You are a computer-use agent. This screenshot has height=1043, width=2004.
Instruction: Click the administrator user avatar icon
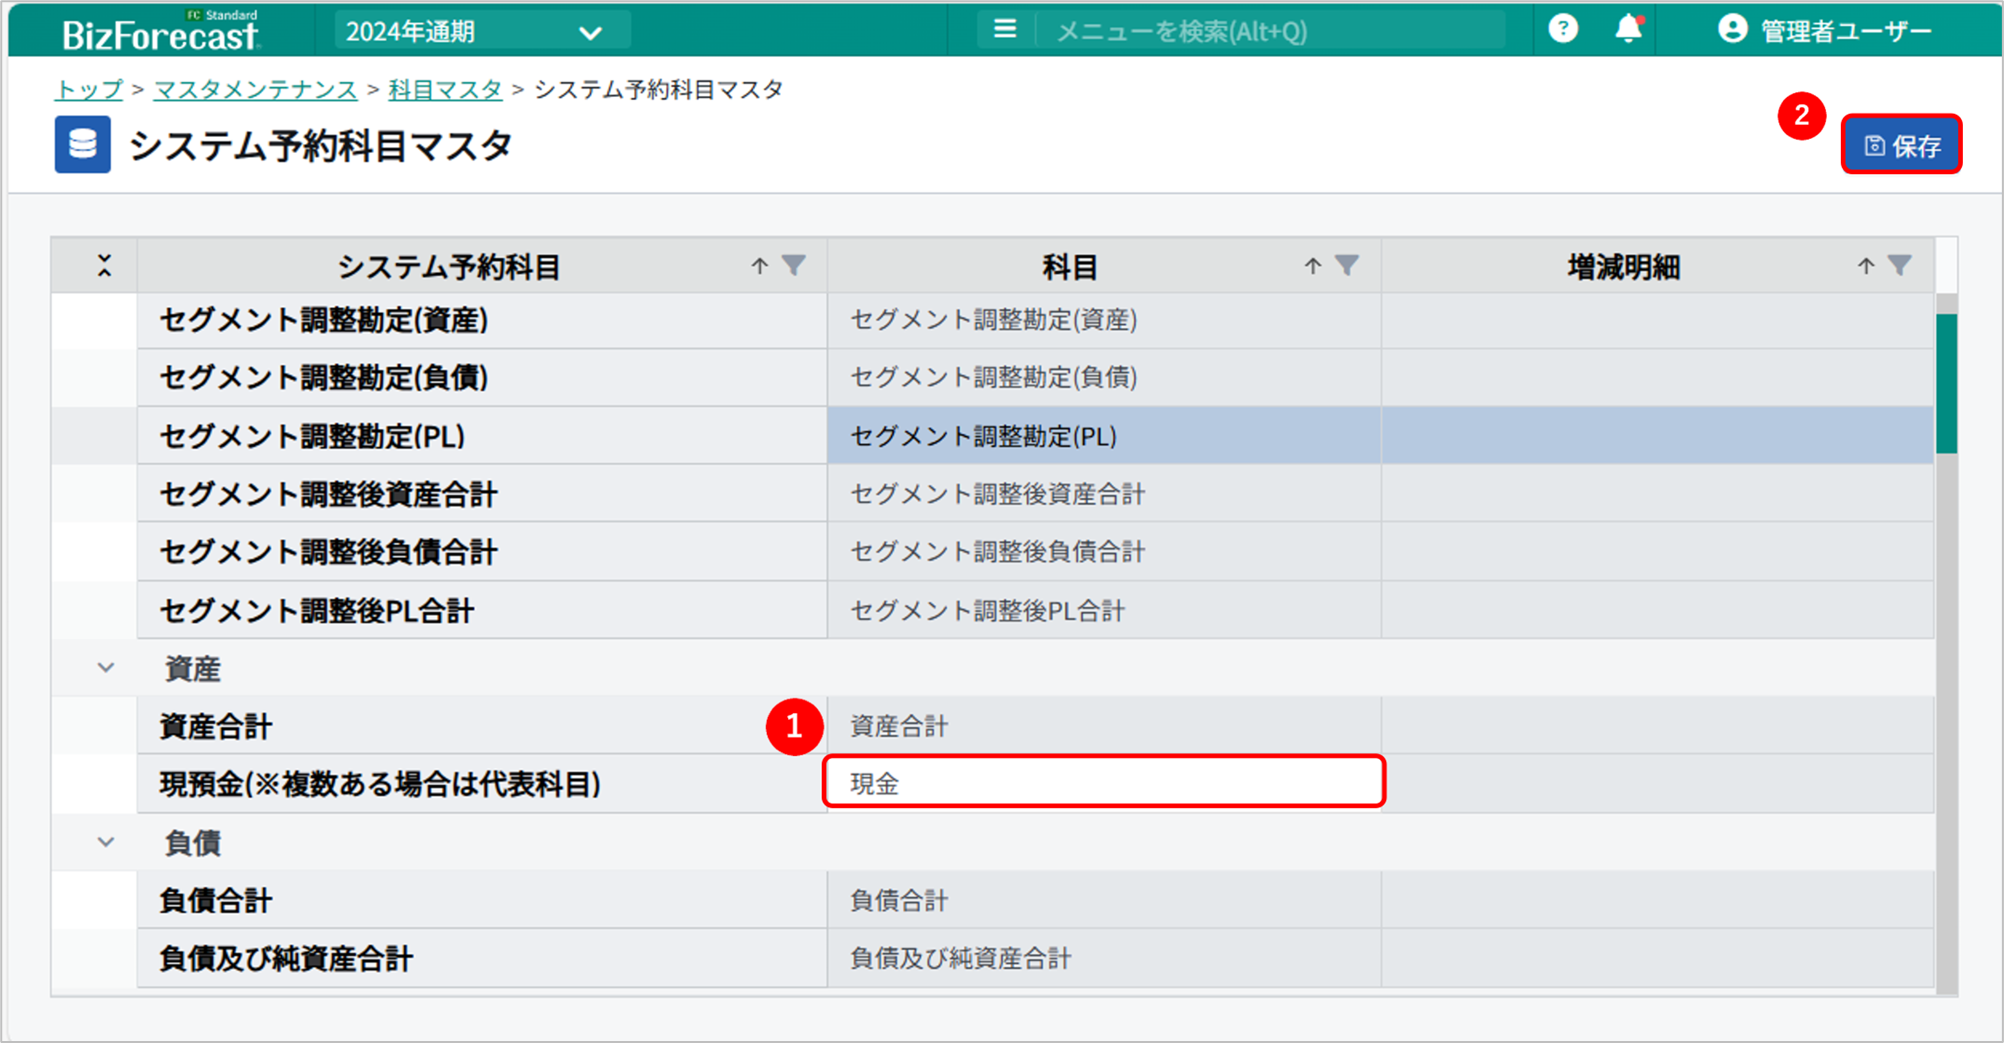[x=1732, y=30]
